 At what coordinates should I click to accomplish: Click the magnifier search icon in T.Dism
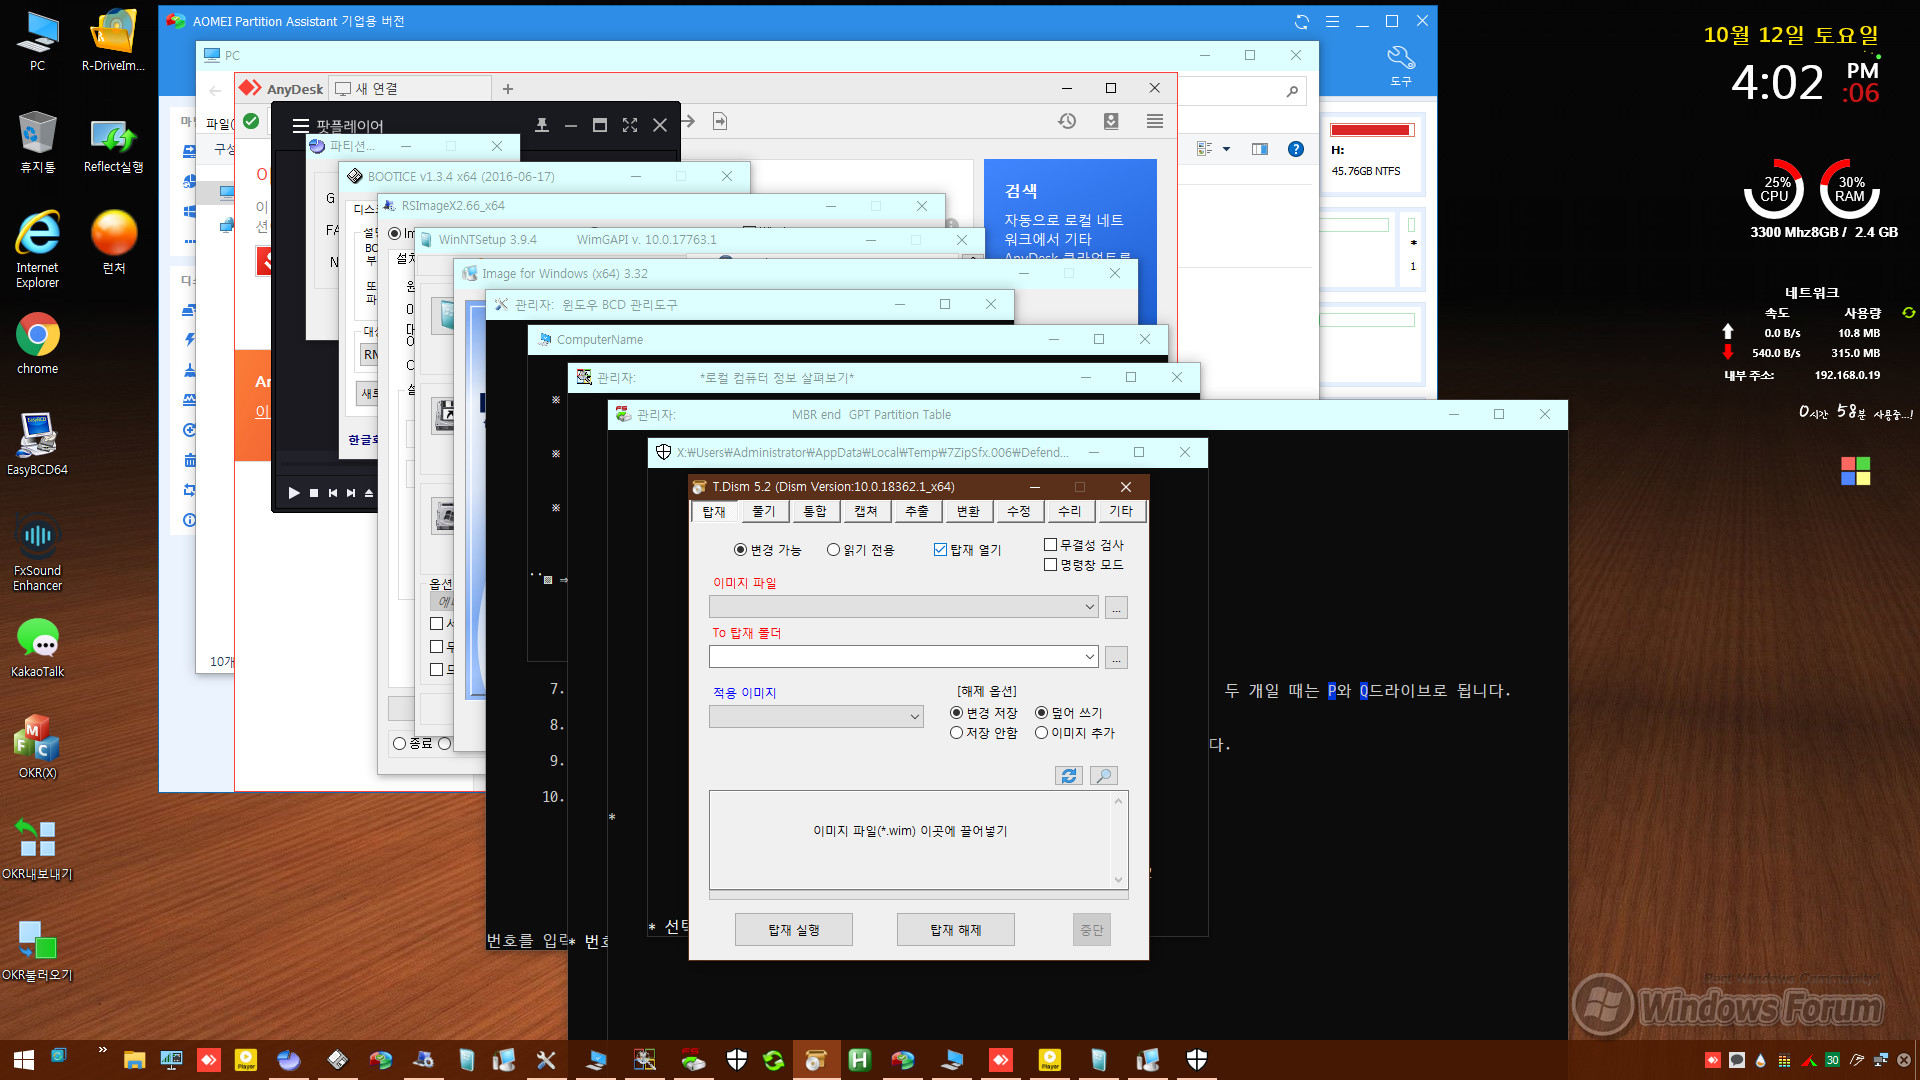point(1104,776)
